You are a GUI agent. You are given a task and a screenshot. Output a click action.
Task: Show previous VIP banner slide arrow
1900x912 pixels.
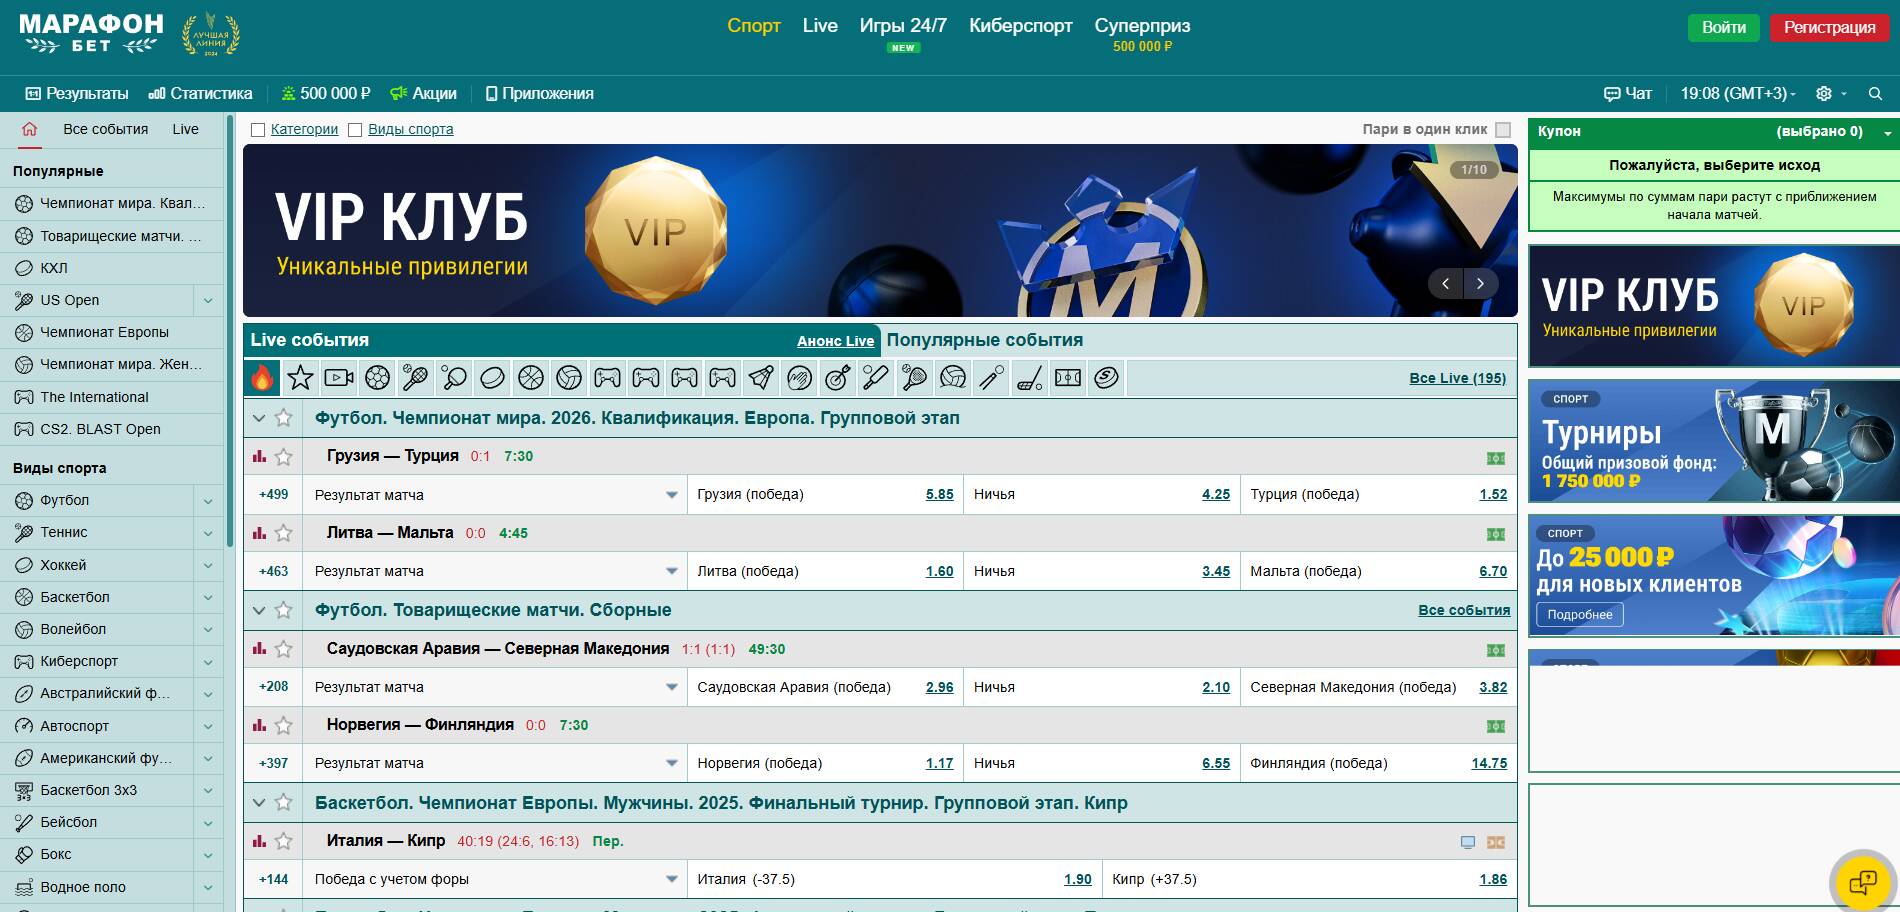click(1445, 284)
